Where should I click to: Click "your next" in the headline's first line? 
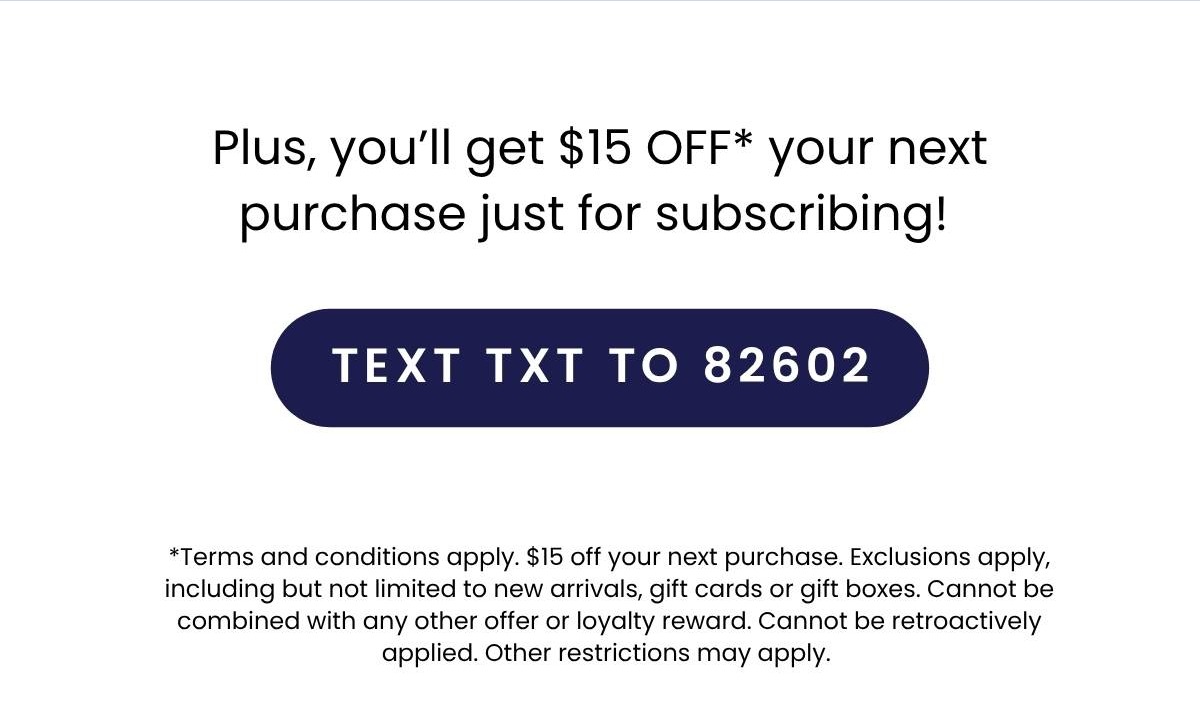click(x=878, y=149)
